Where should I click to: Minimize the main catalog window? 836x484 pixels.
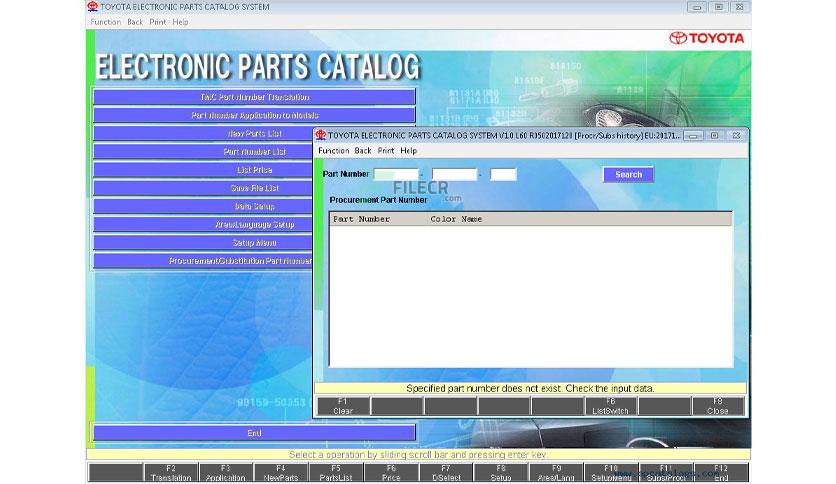click(x=697, y=7)
